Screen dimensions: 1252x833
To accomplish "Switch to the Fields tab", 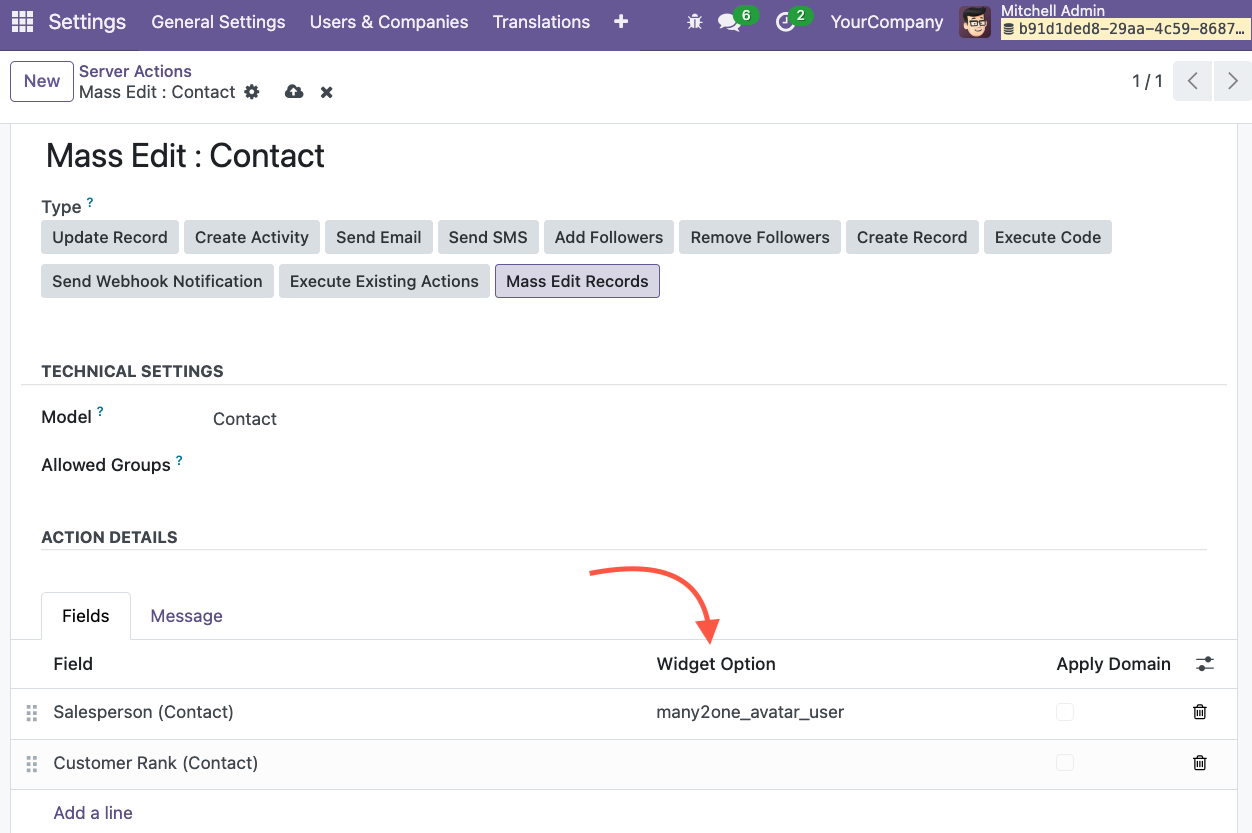I will click(x=86, y=616).
